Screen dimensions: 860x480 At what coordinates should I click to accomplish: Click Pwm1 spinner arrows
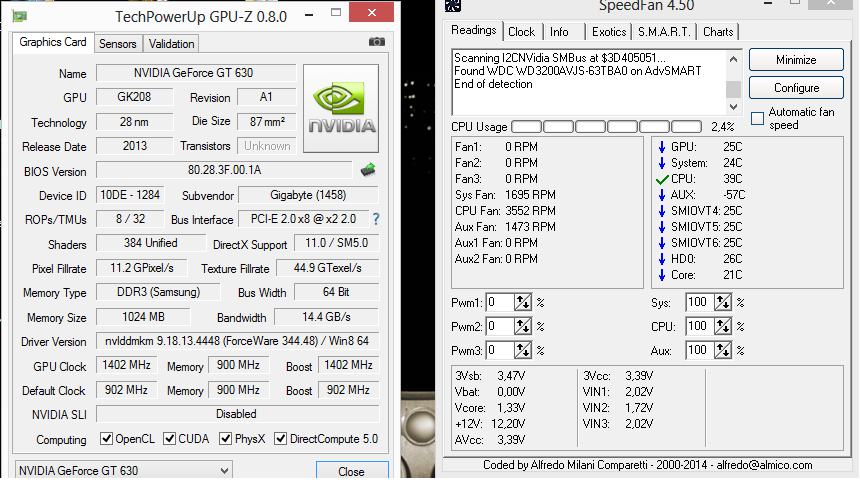tap(523, 302)
